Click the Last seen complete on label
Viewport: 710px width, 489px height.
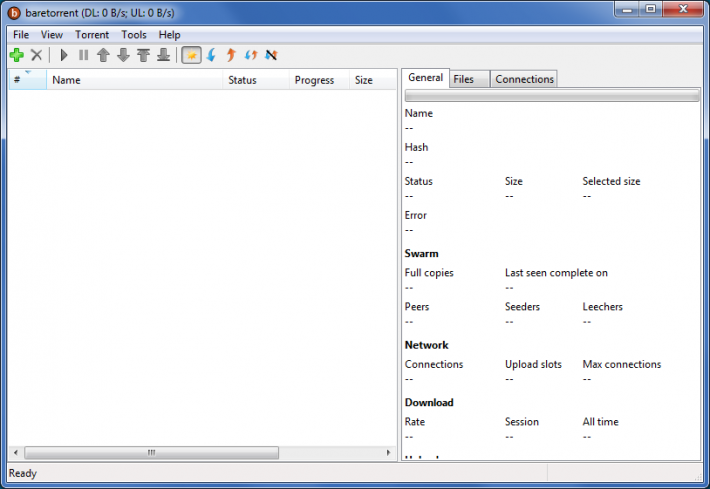(556, 273)
